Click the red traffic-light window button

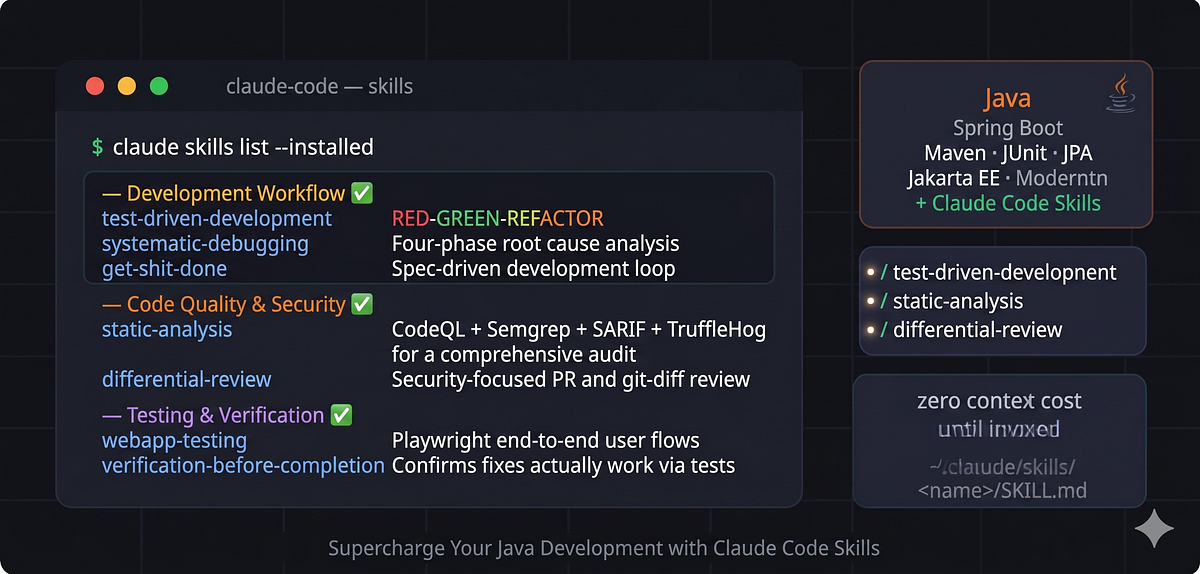click(96, 86)
